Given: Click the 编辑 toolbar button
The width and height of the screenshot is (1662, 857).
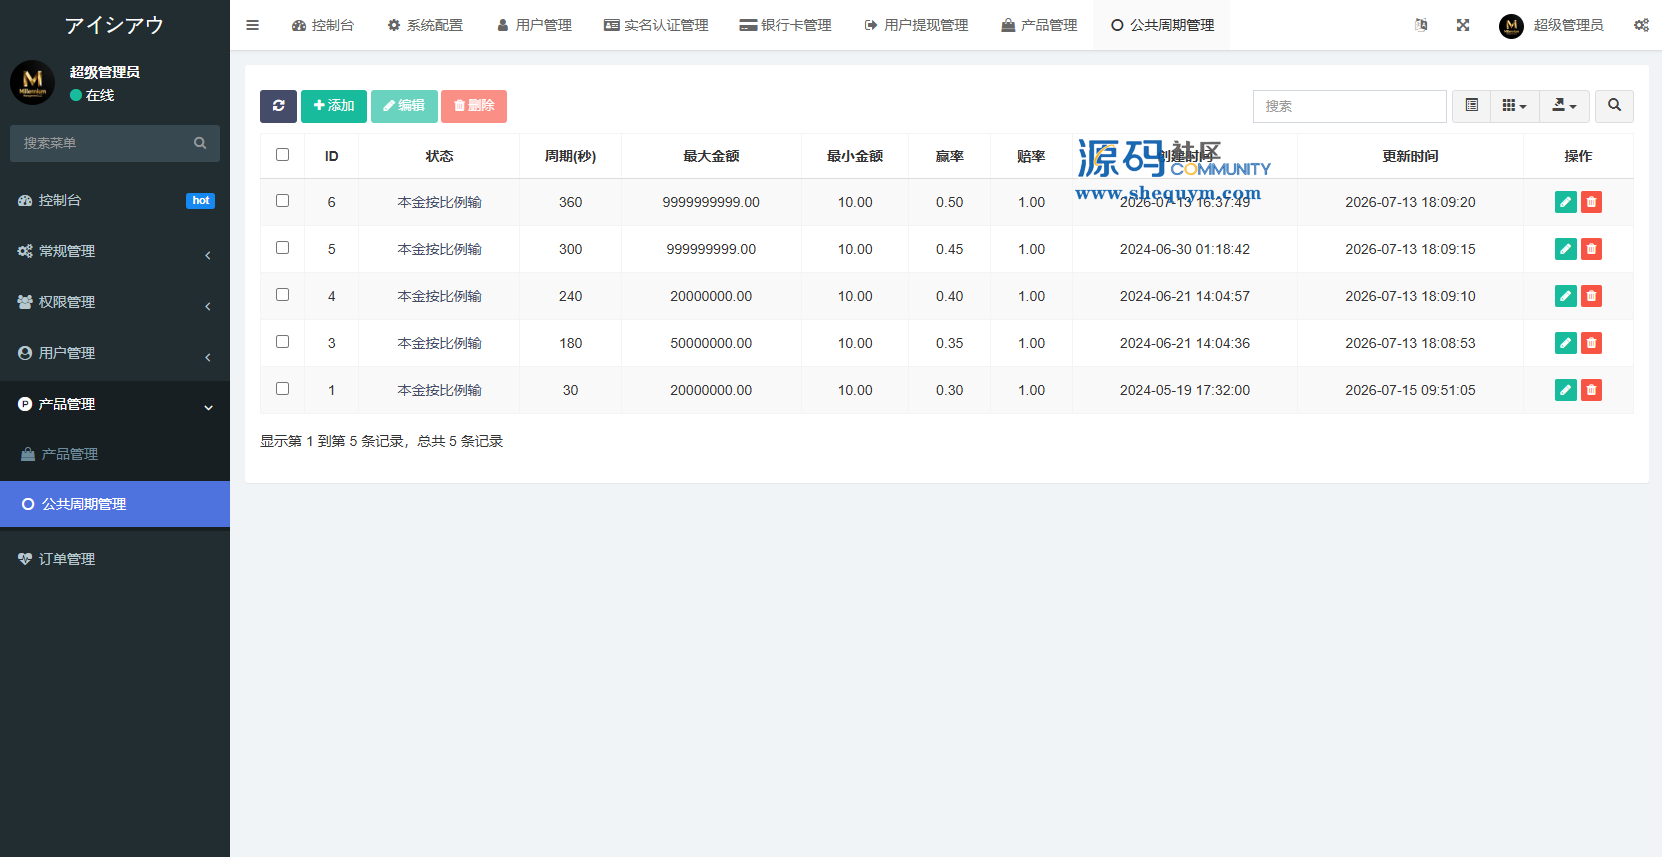Looking at the screenshot, I should tap(404, 106).
